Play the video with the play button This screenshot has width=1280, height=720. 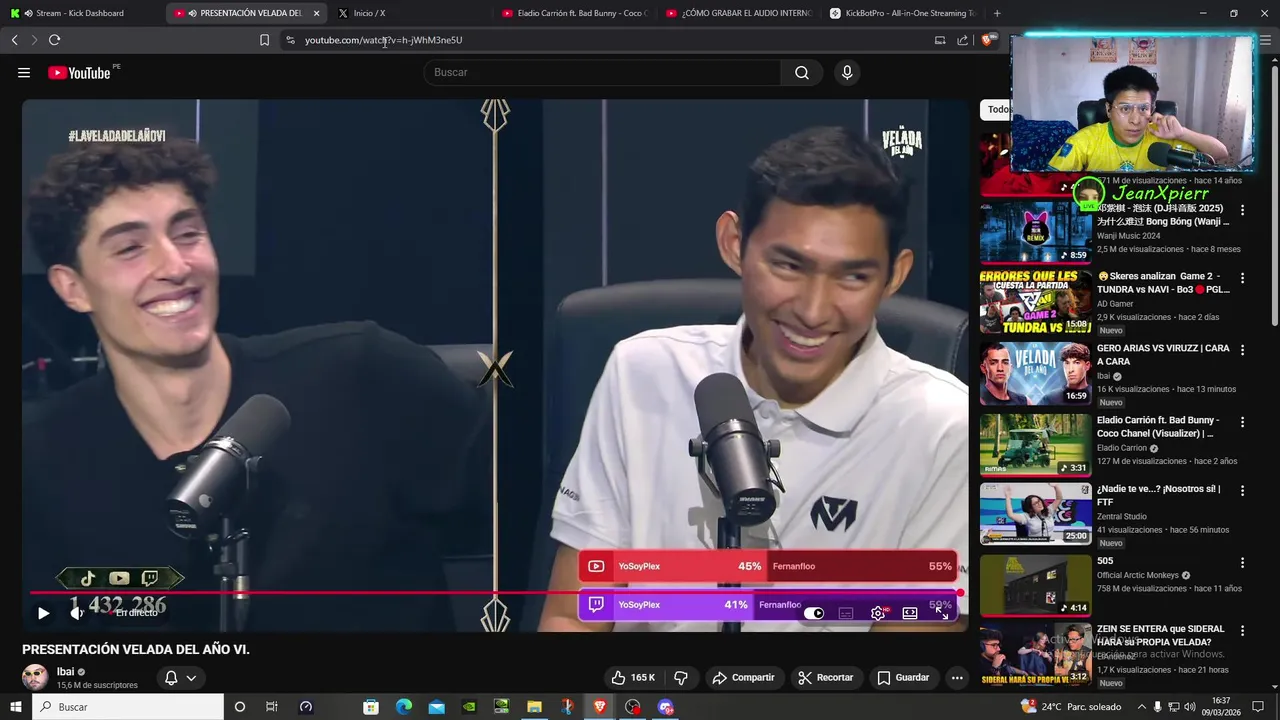43,613
